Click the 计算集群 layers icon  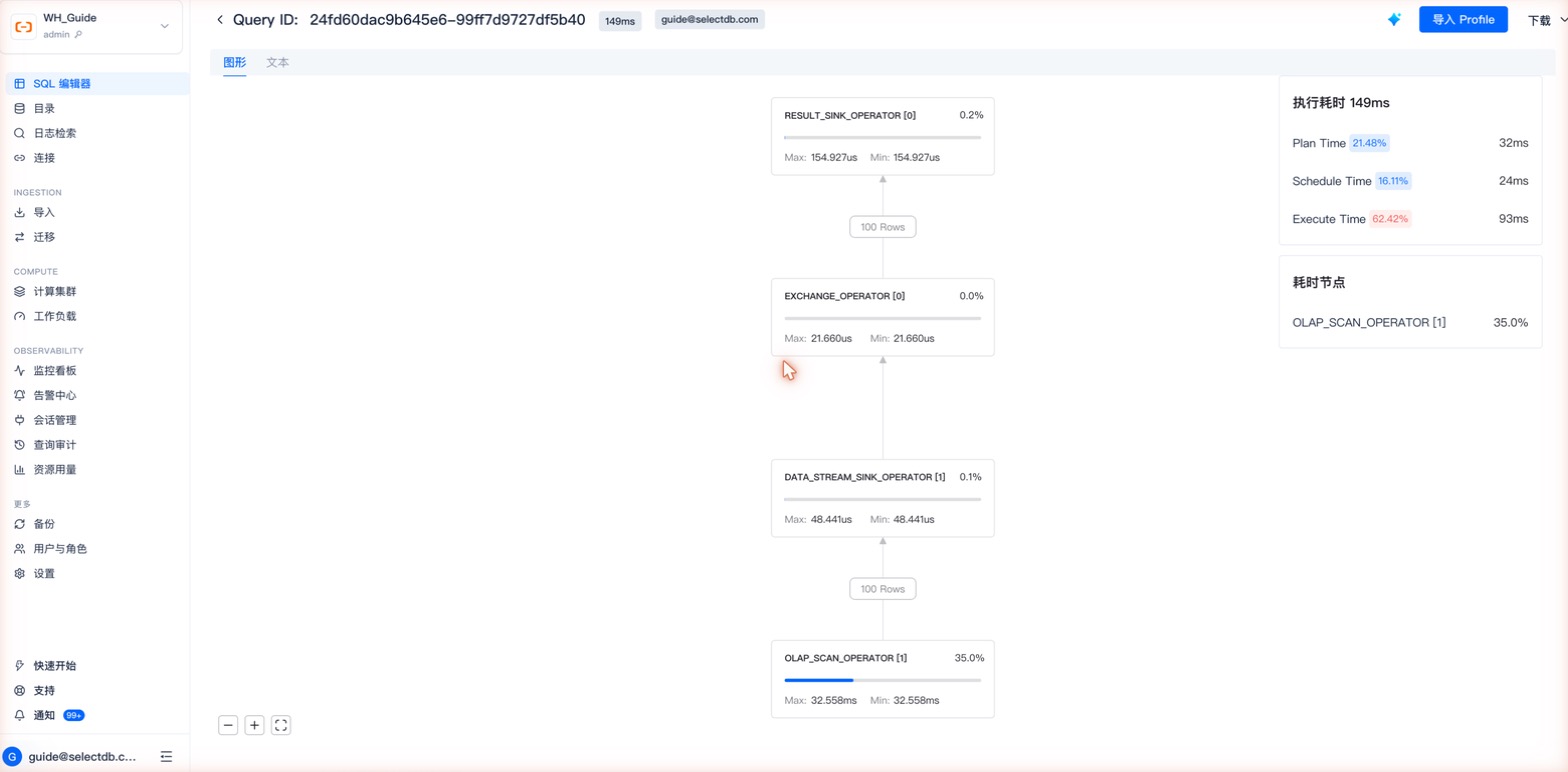19,292
